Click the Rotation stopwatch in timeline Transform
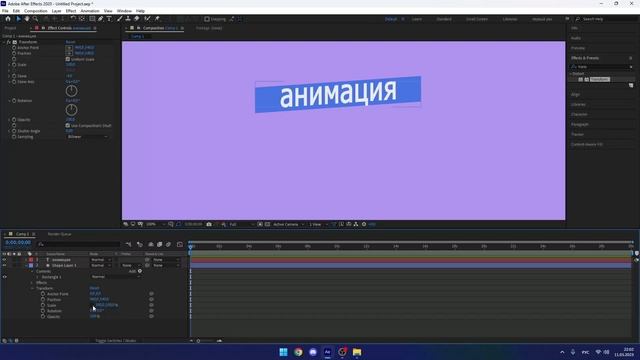The height and width of the screenshot is (360, 640). [43, 311]
